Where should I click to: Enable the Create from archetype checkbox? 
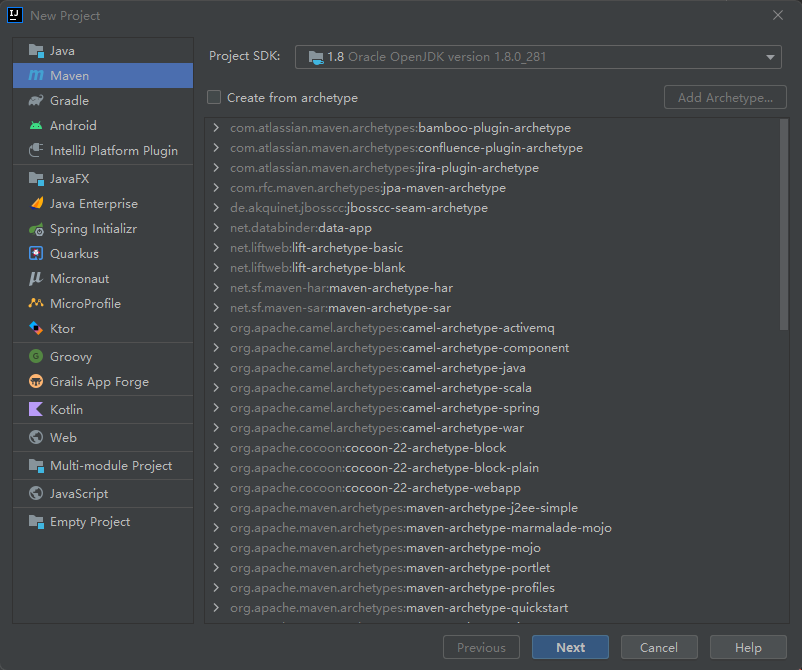214,98
